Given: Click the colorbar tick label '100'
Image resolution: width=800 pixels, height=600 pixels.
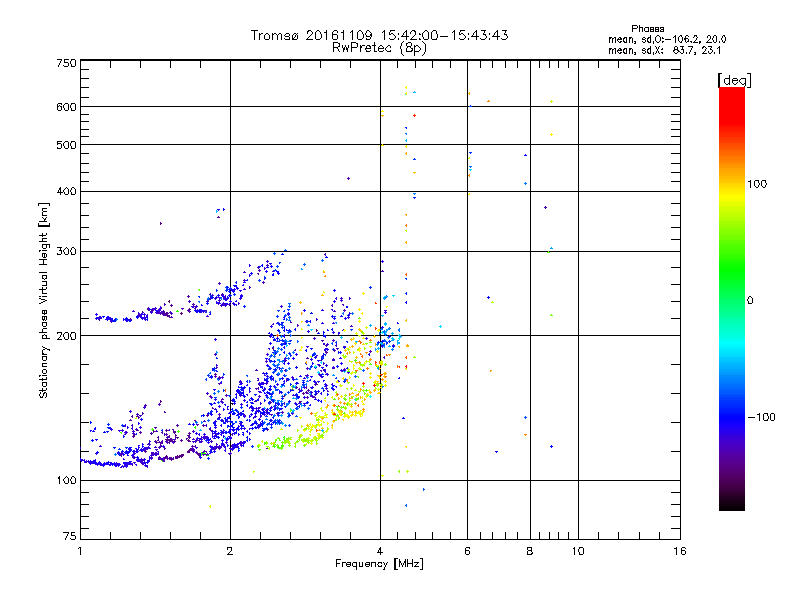Looking at the screenshot, I should click(x=757, y=184).
